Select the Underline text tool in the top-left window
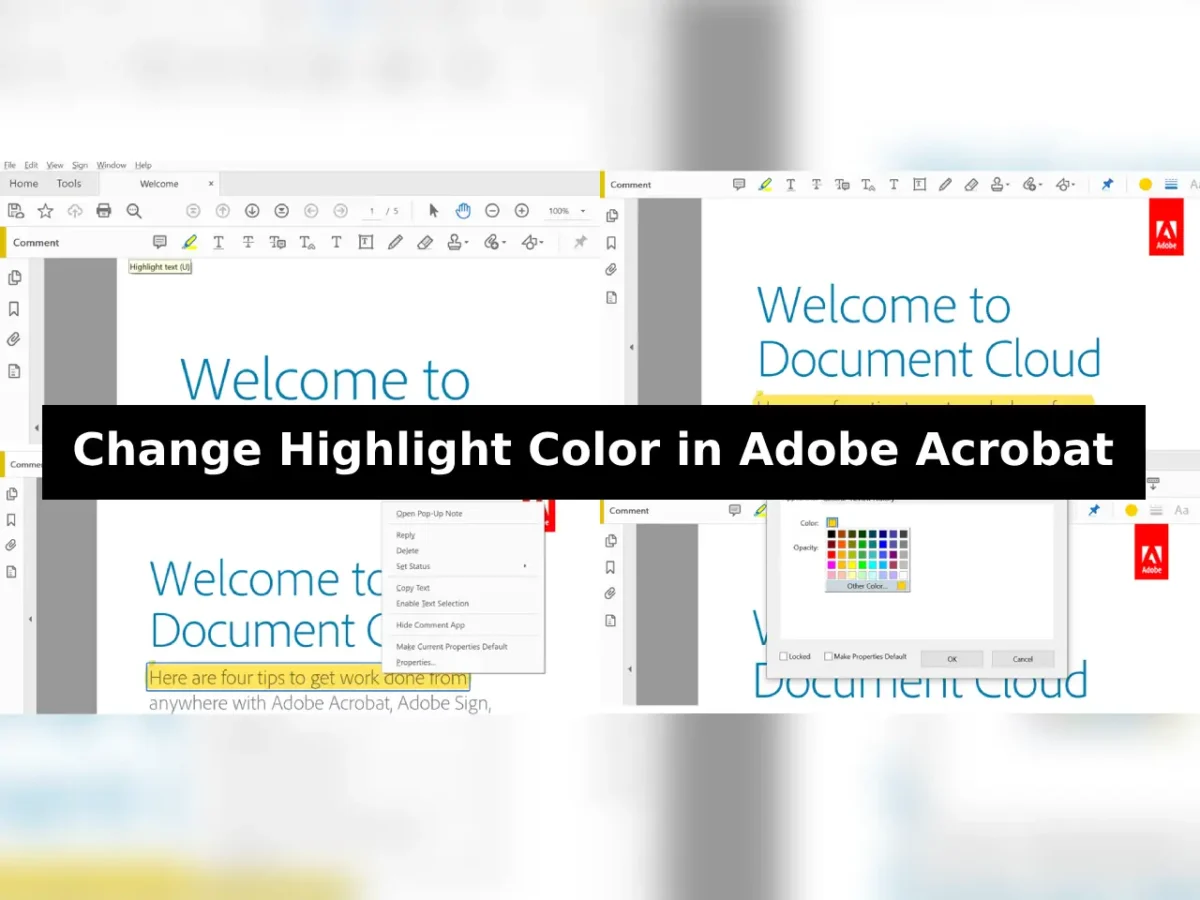Screen dimensions: 1200x900 tap(218, 242)
